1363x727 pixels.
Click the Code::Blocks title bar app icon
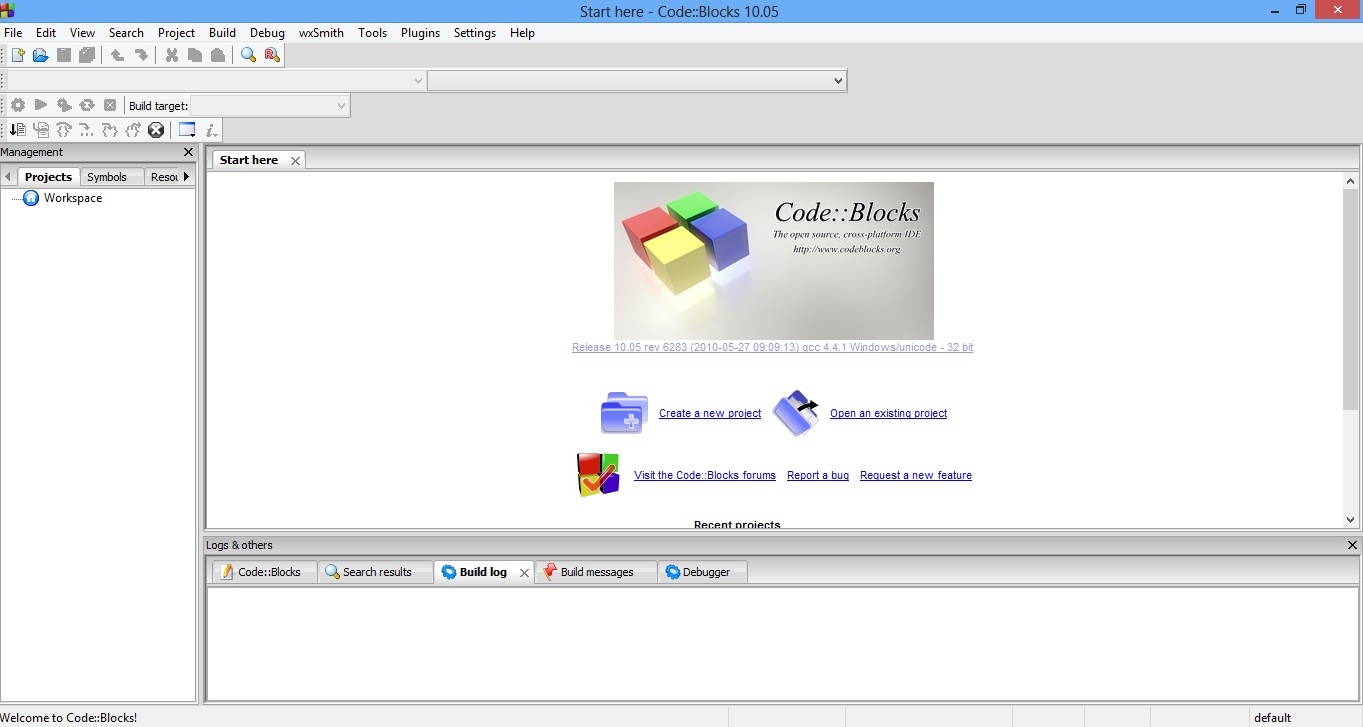click(8, 10)
